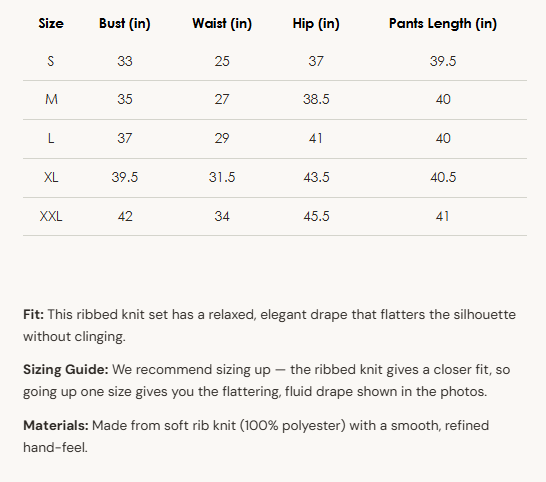Click the Size column header
Image resolution: width=546 pixels, height=482 pixels.
pyautogui.click(x=51, y=24)
